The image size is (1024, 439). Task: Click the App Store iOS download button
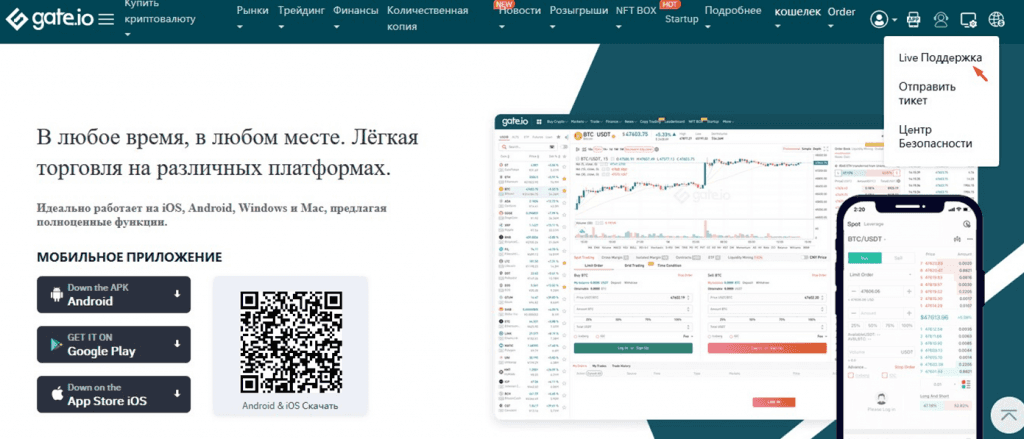(114, 394)
